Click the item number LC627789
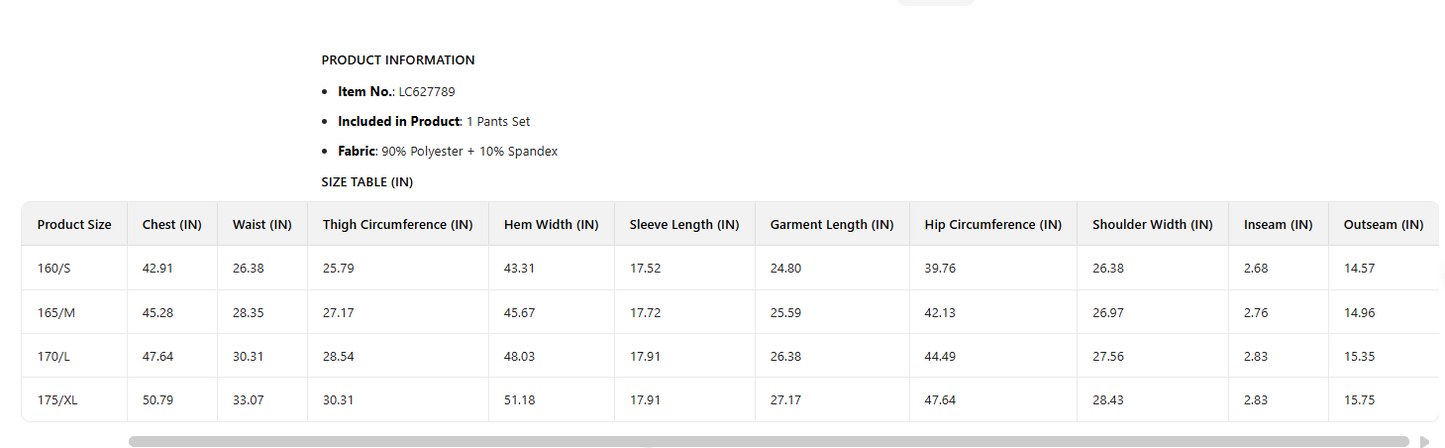Viewport: 1445px width, 448px height. [427, 92]
